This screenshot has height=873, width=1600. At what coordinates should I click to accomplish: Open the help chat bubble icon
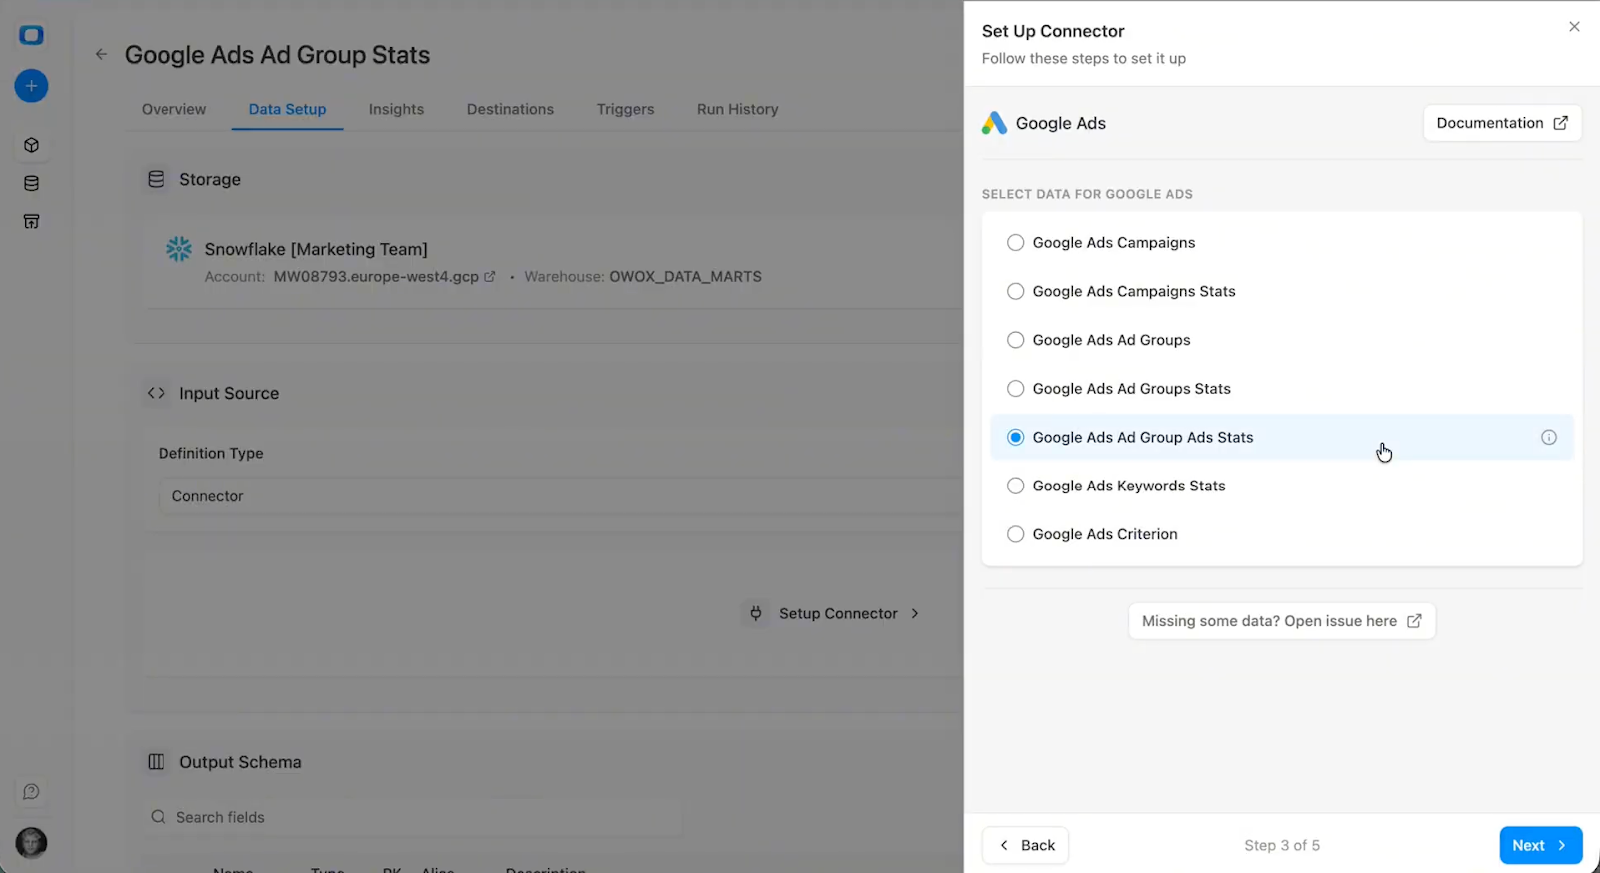coord(31,792)
